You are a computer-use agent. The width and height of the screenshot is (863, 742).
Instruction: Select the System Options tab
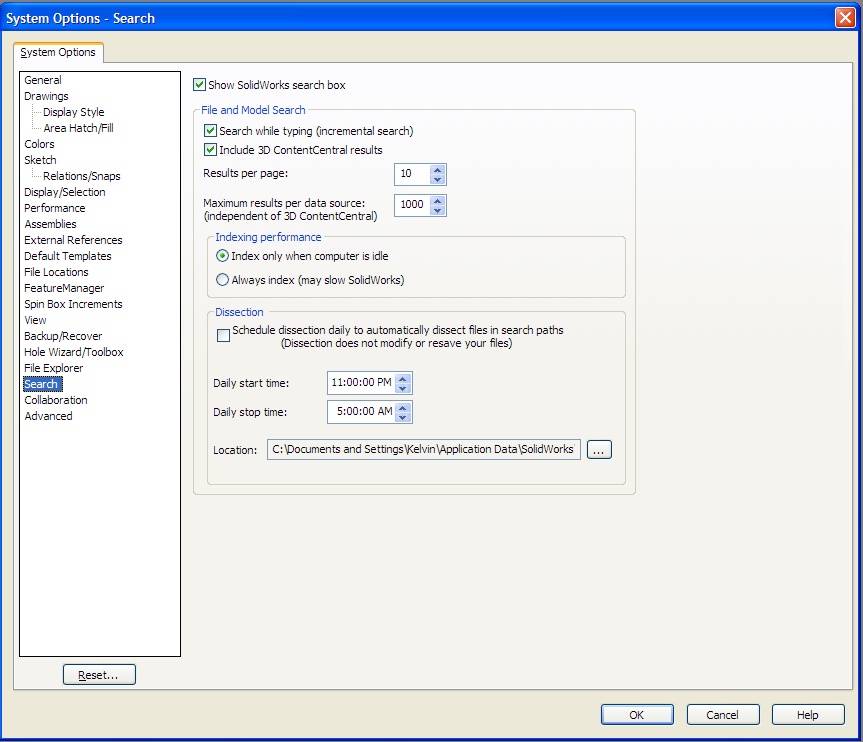58,52
